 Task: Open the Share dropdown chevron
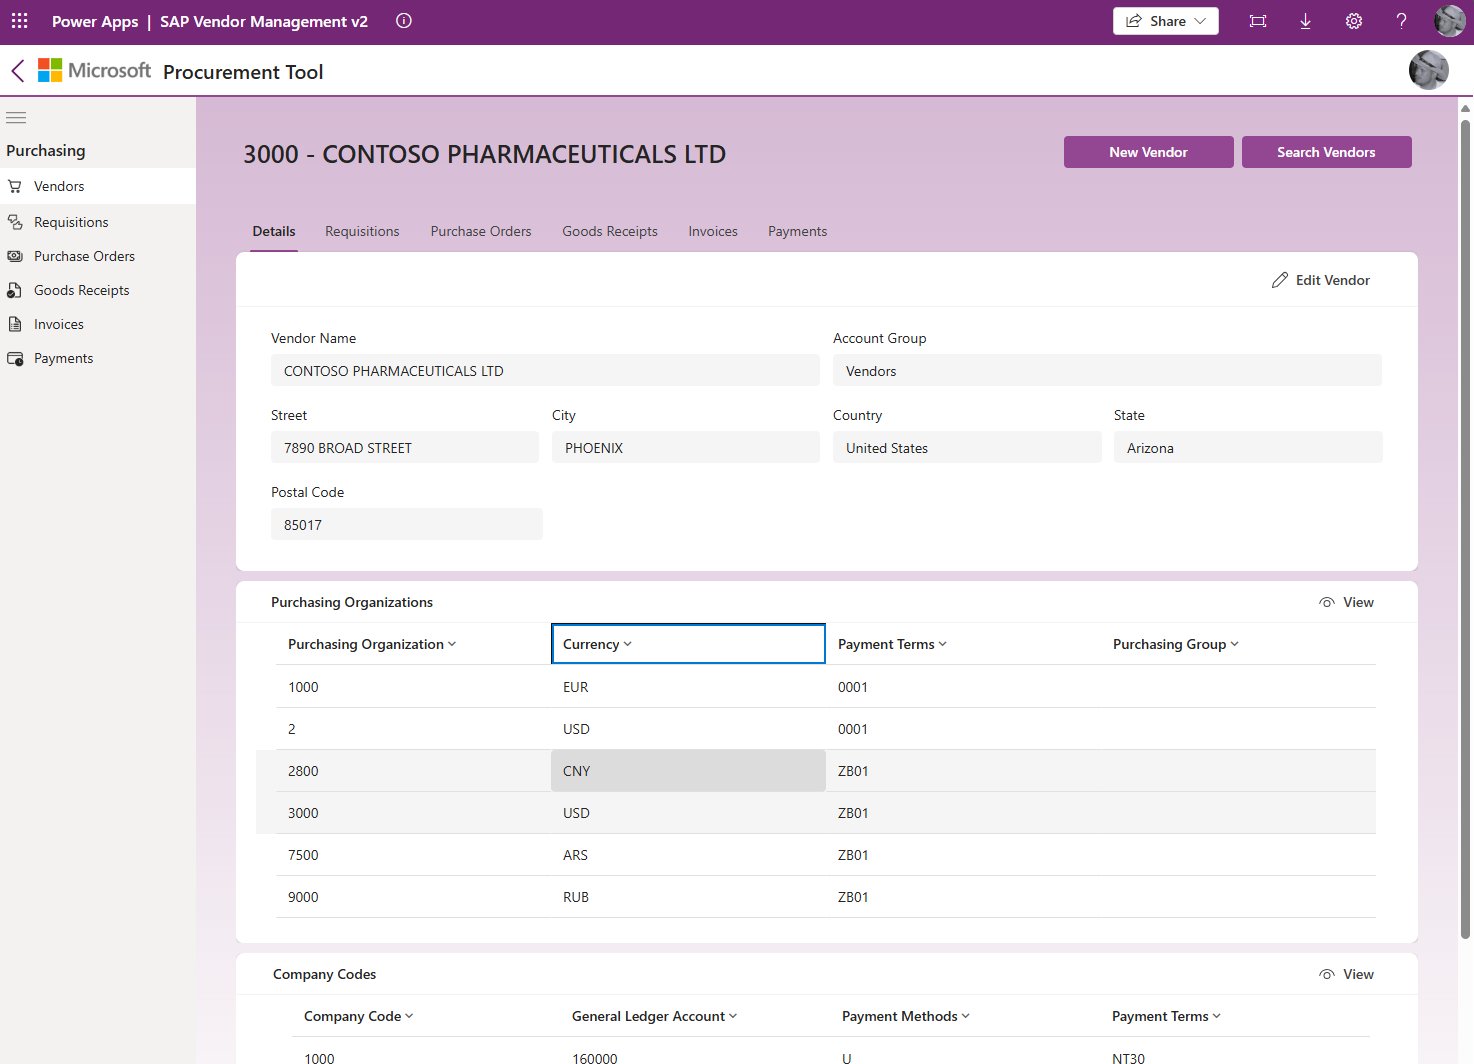[1200, 20]
